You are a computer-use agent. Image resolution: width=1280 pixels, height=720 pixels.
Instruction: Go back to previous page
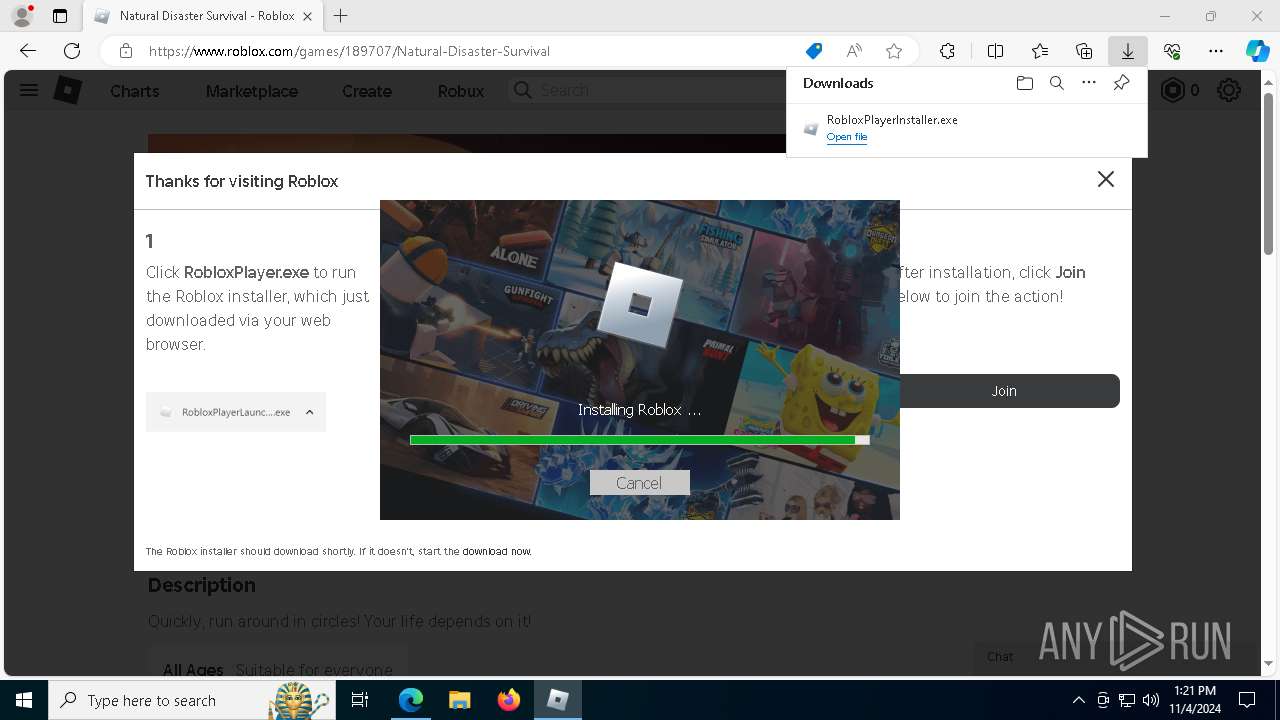click(x=28, y=51)
